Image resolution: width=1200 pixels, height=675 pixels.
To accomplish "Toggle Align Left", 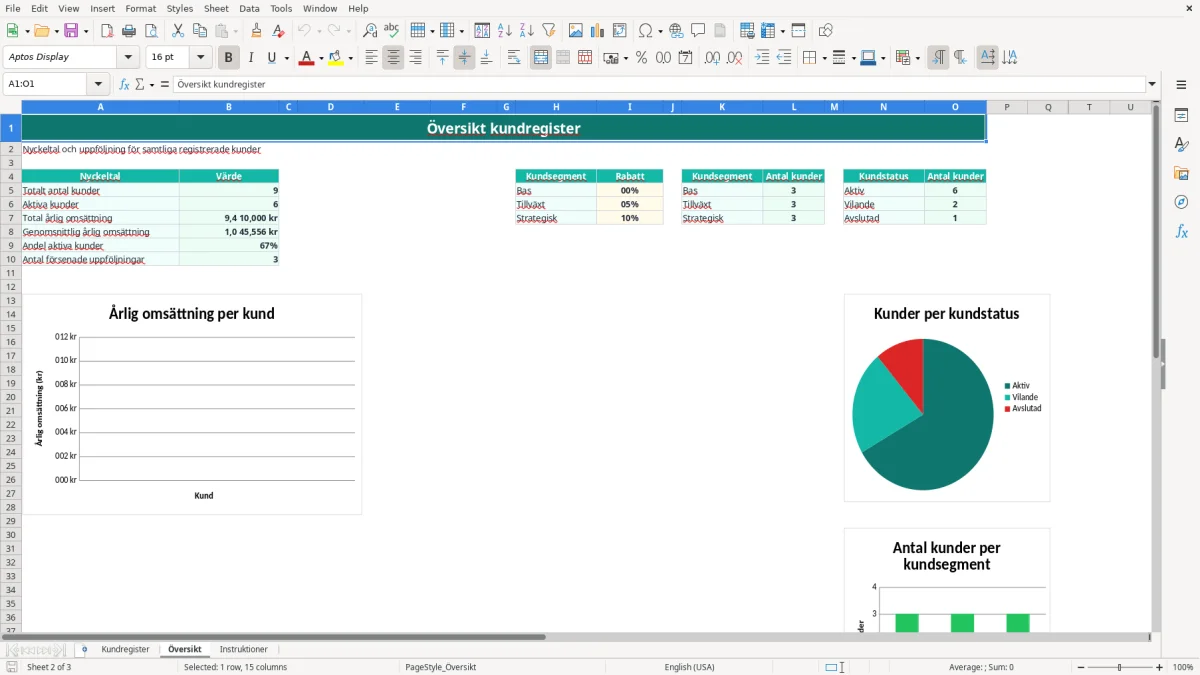I will pos(371,58).
